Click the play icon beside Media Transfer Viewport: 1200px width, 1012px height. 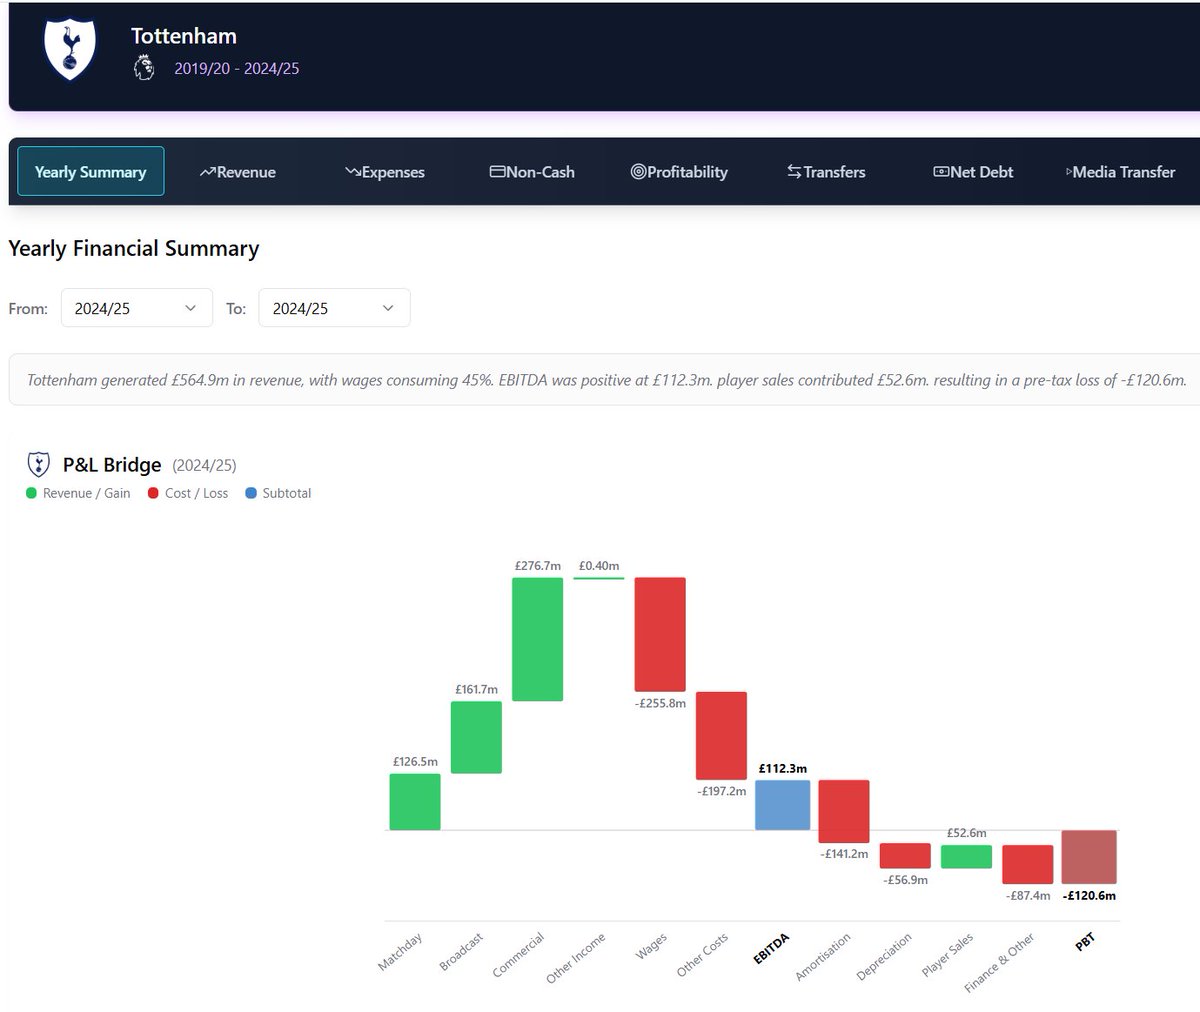pyautogui.click(x=1069, y=172)
